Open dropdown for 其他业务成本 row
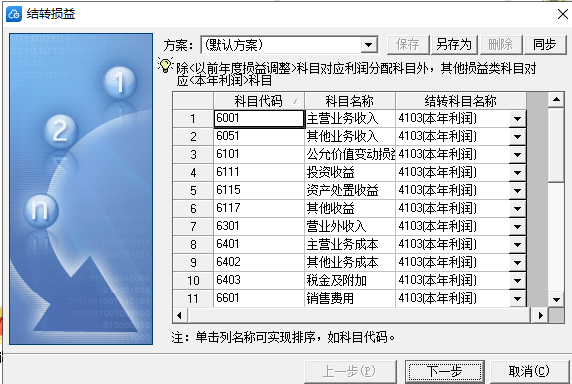572x384 pixels. click(517, 263)
